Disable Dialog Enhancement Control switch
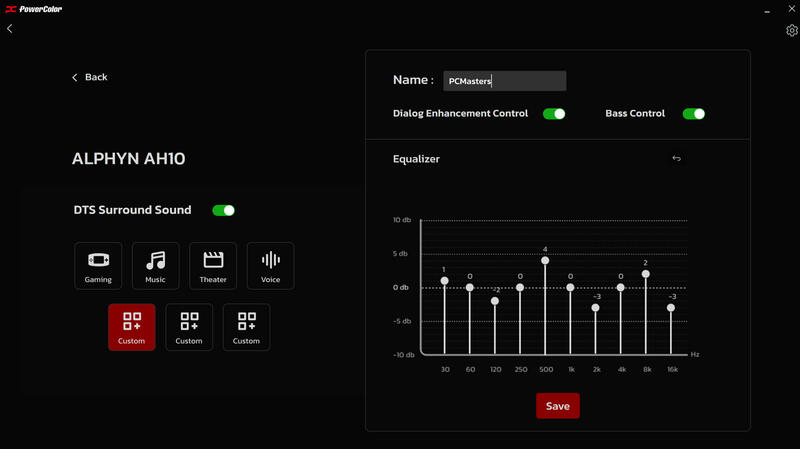Viewport: 800px width, 449px height. point(554,114)
